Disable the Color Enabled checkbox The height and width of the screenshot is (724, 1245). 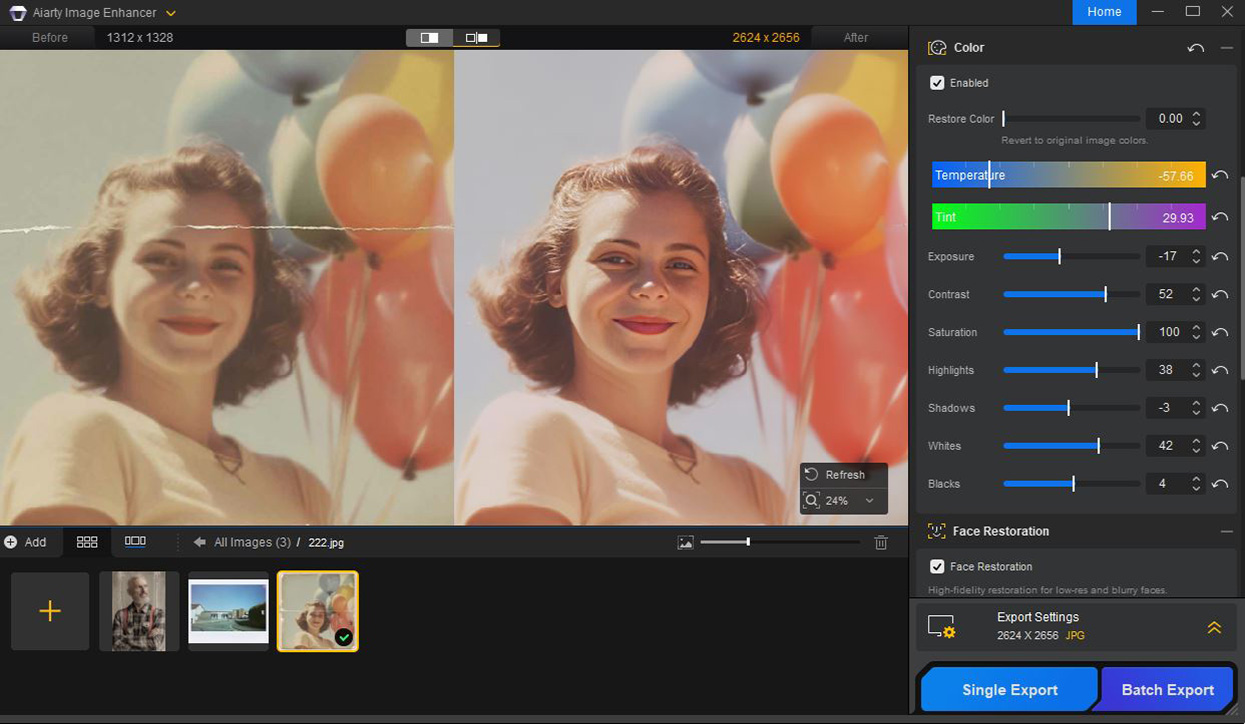click(937, 83)
